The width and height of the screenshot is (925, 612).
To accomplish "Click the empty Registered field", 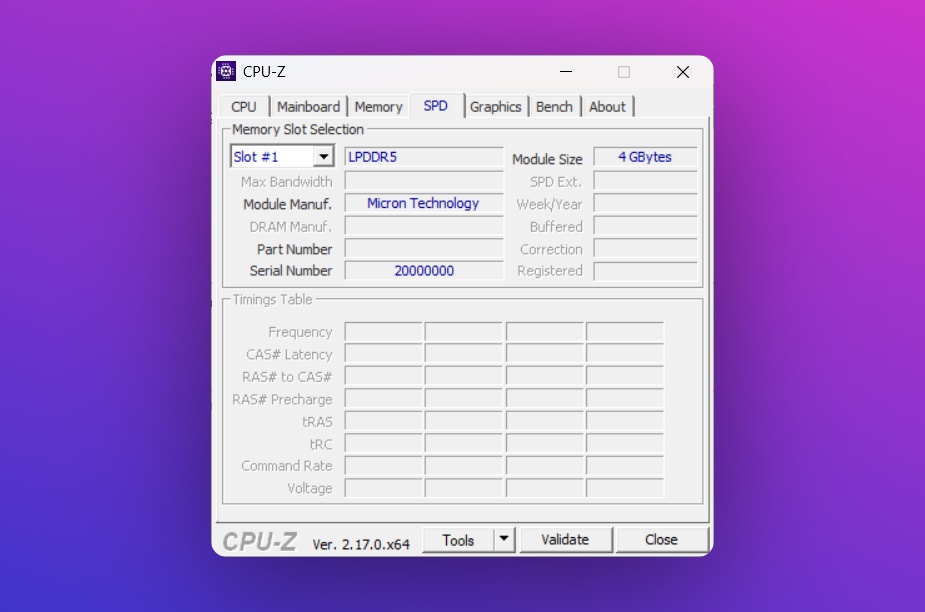I will (645, 271).
